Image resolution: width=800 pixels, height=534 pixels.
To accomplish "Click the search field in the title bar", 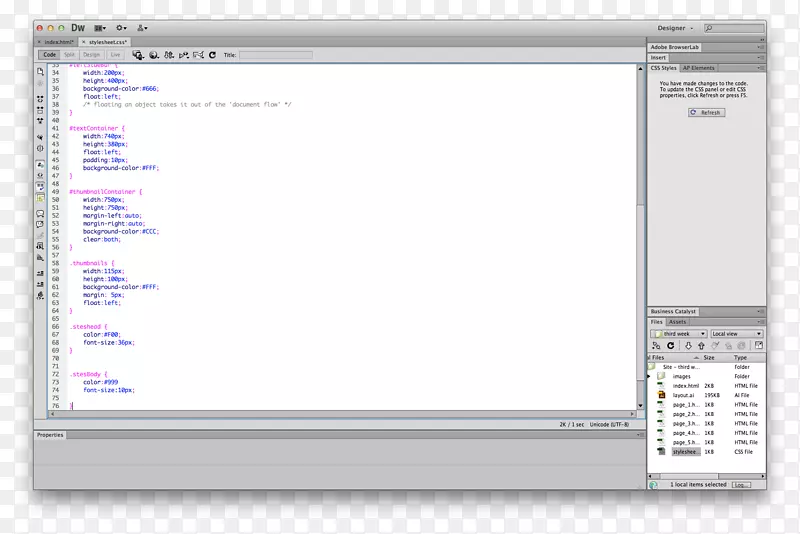I will point(734,28).
